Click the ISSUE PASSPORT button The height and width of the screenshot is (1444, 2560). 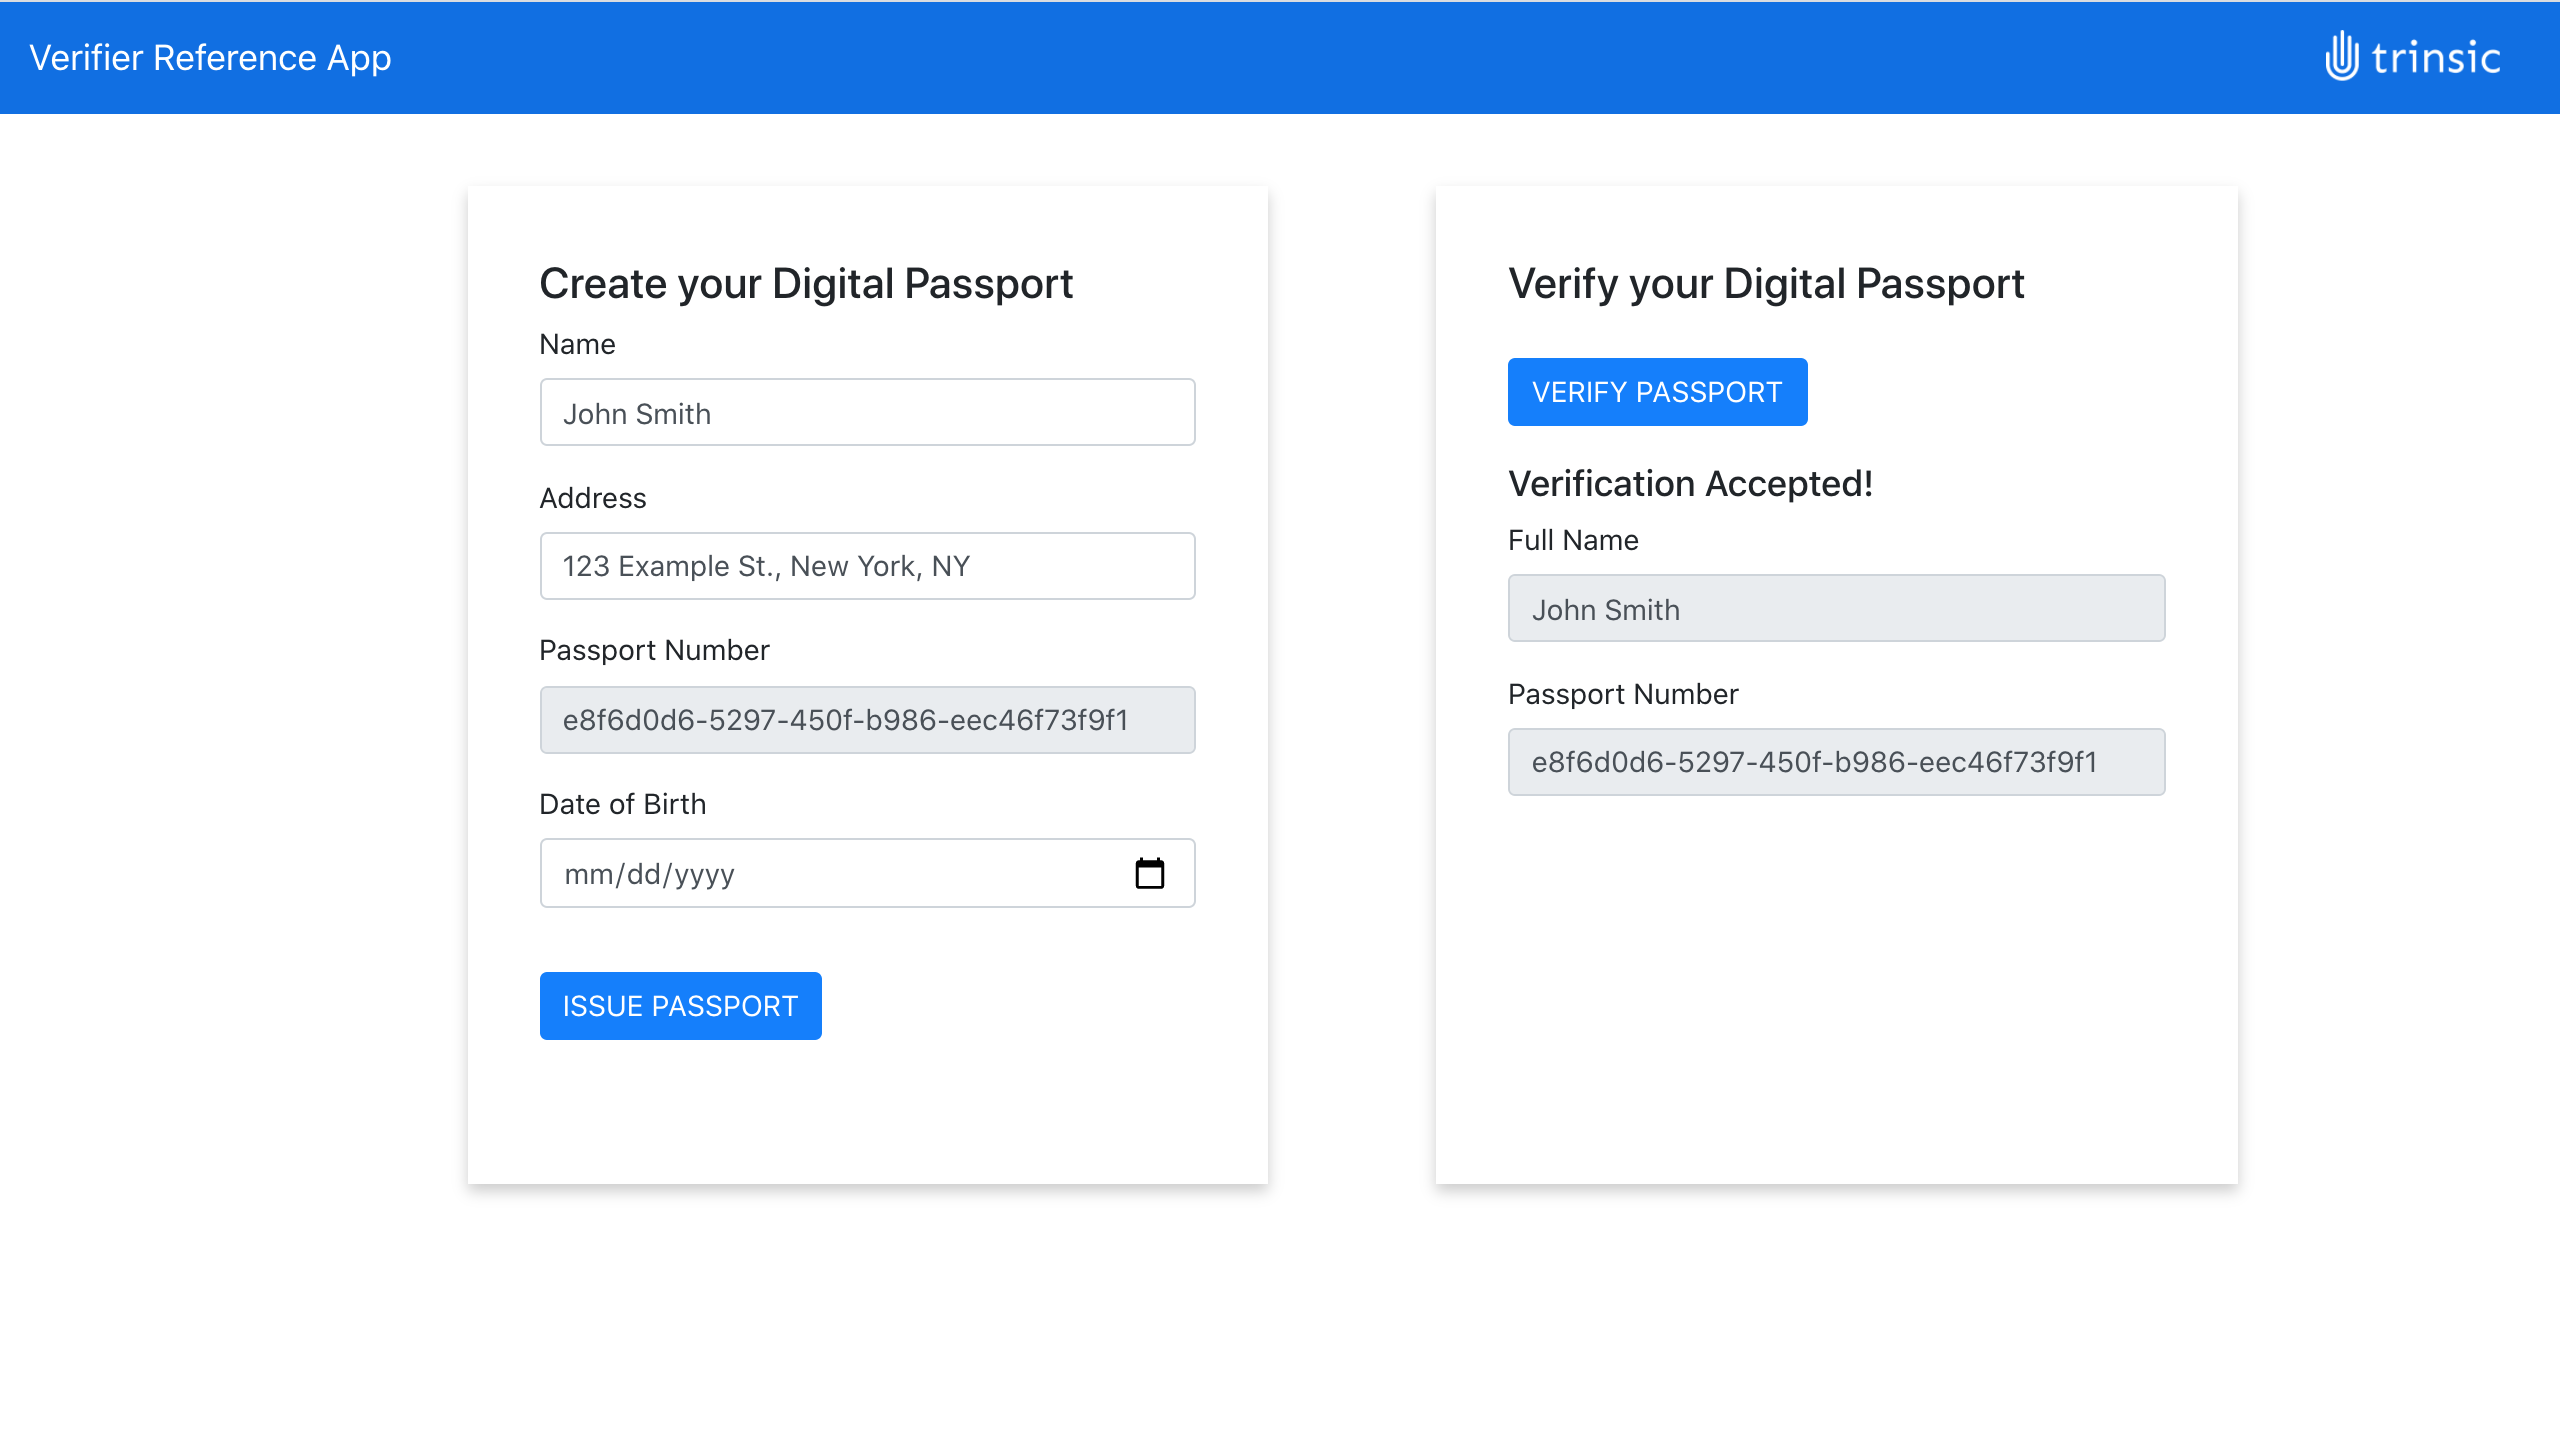point(680,1006)
